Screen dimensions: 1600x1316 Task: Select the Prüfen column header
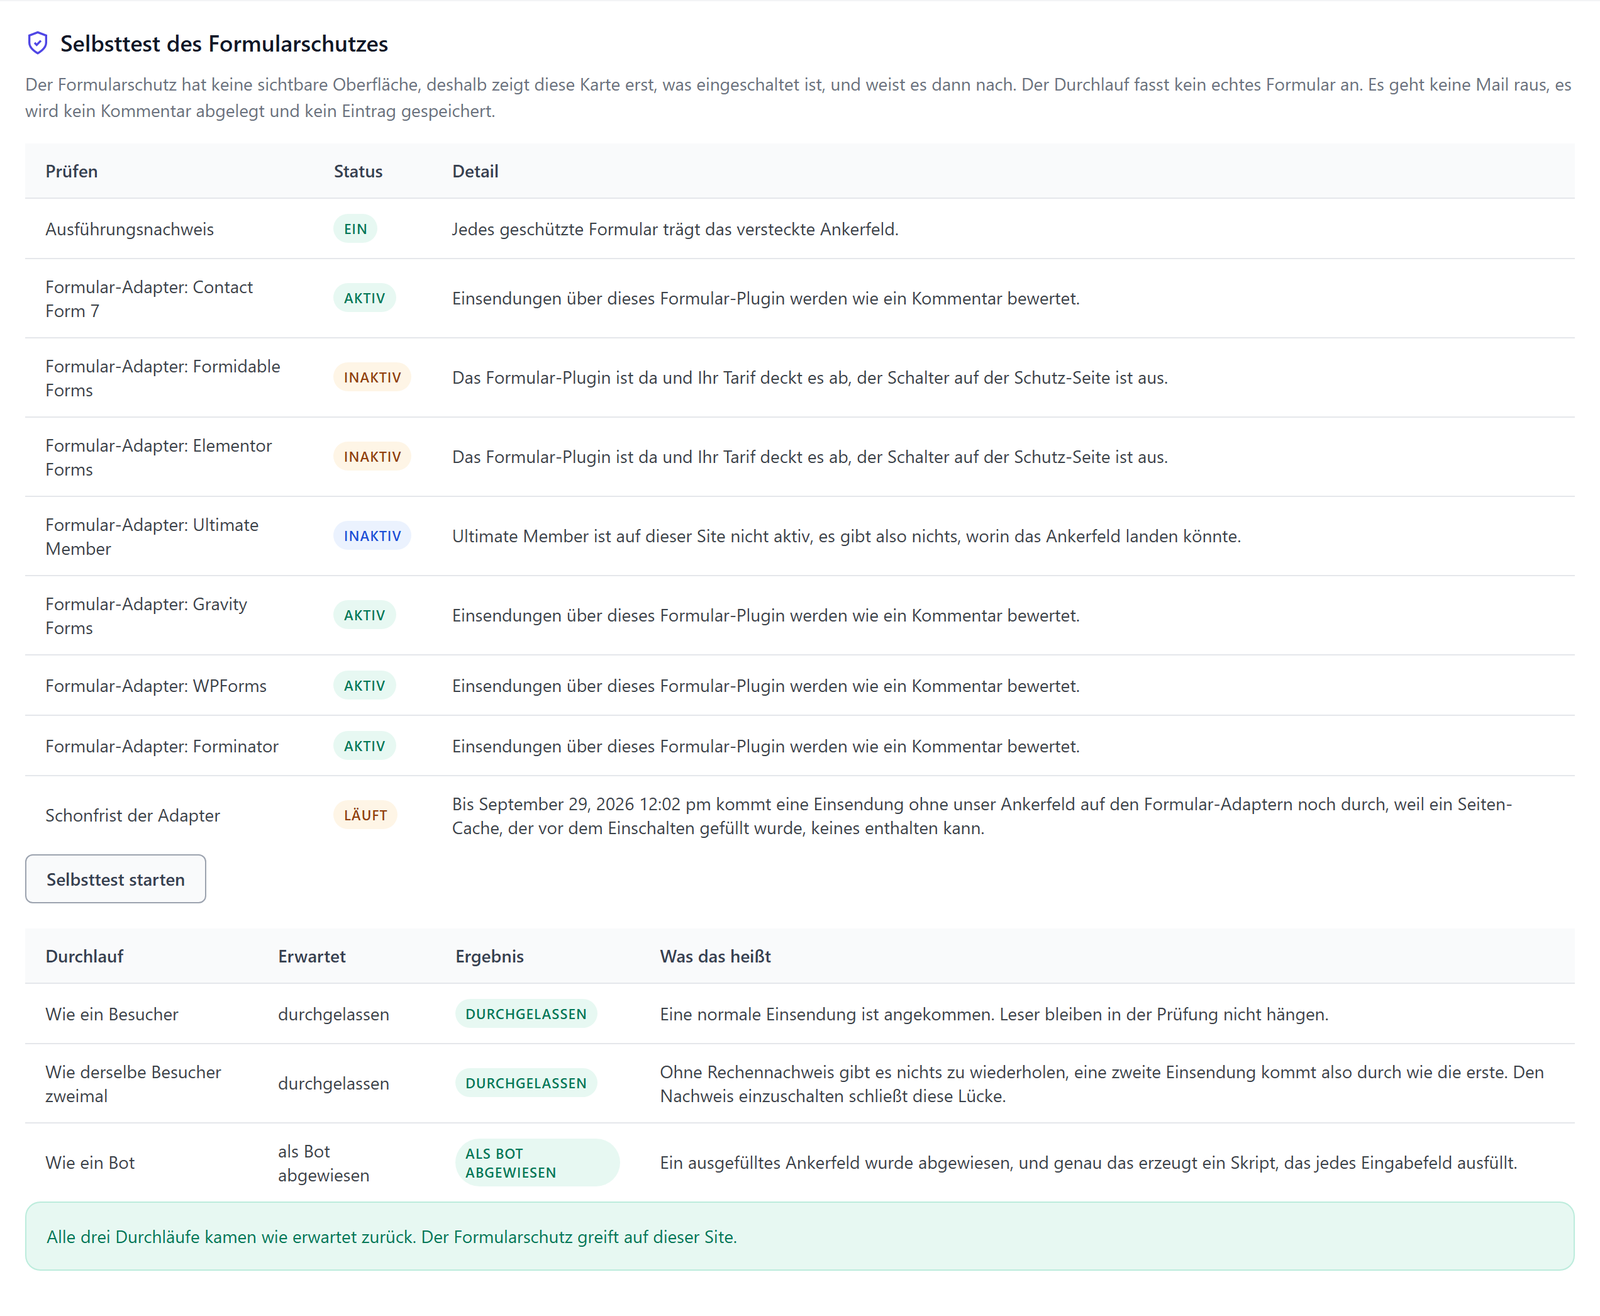pyautogui.click(x=72, y=171)
